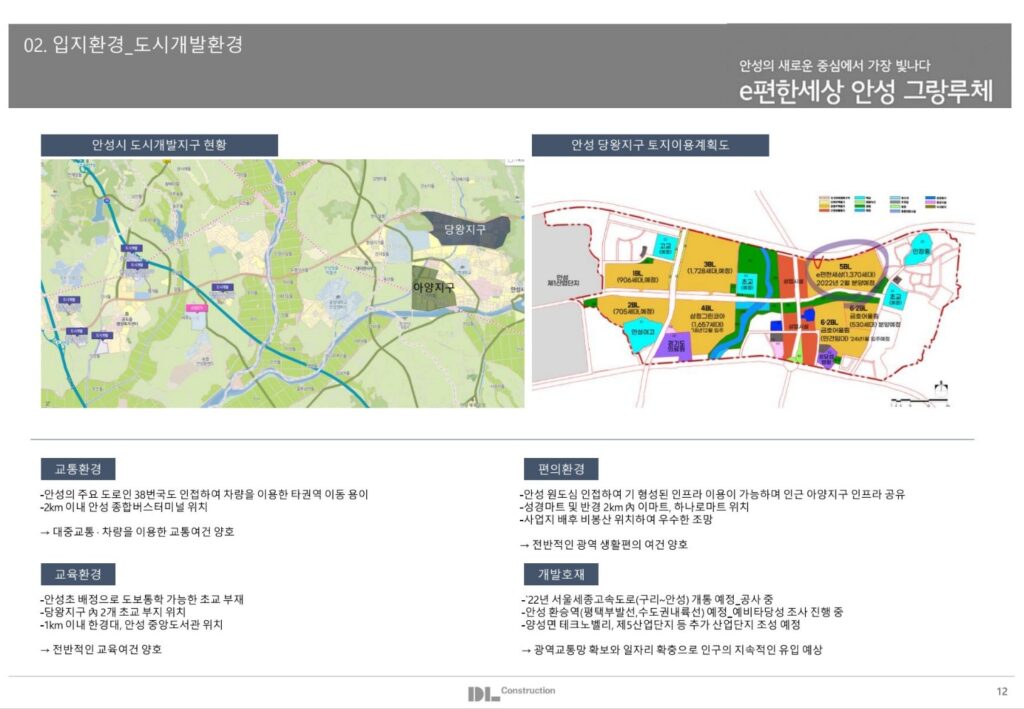This screenshot has height=709, width=1024.
Task: Select the line '-성경마트 및 반경 2km 內 이마트, 하나로마트 위치'
Action: [x=635, y=507]
